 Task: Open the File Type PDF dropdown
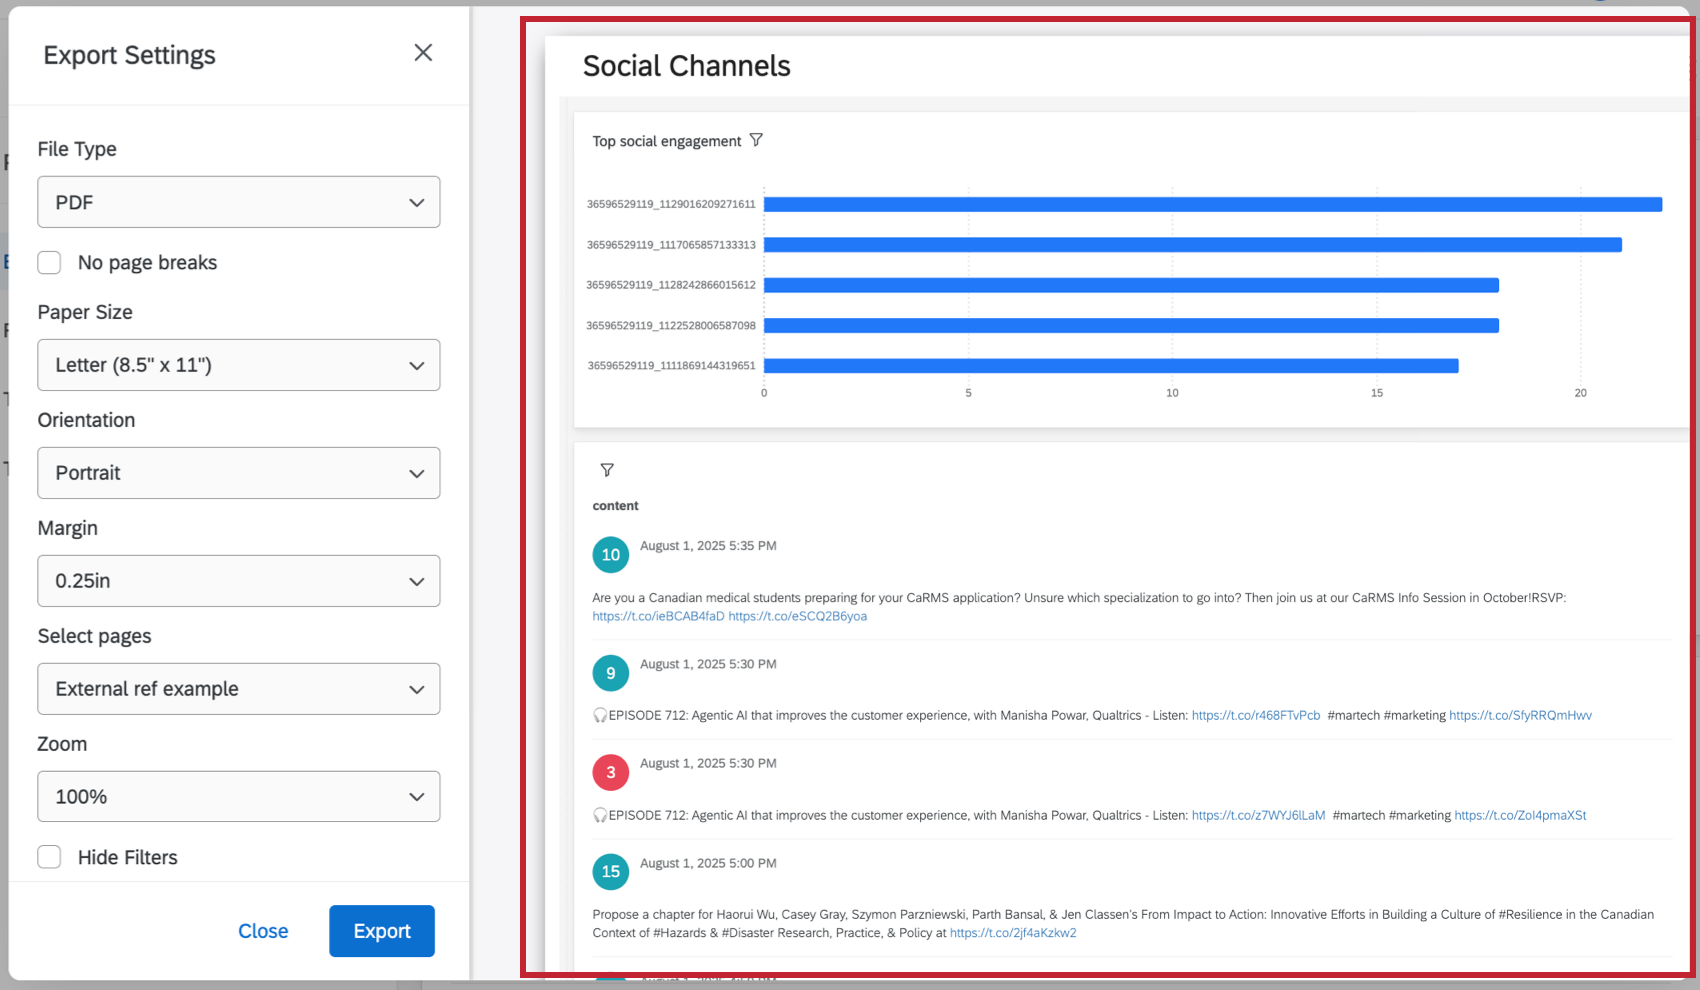[239, 202]
